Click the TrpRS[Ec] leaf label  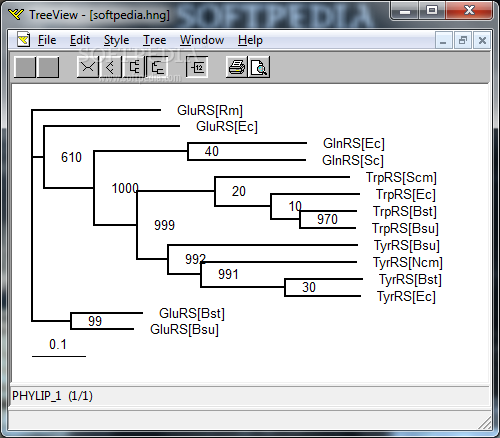(x=406, y=195)
